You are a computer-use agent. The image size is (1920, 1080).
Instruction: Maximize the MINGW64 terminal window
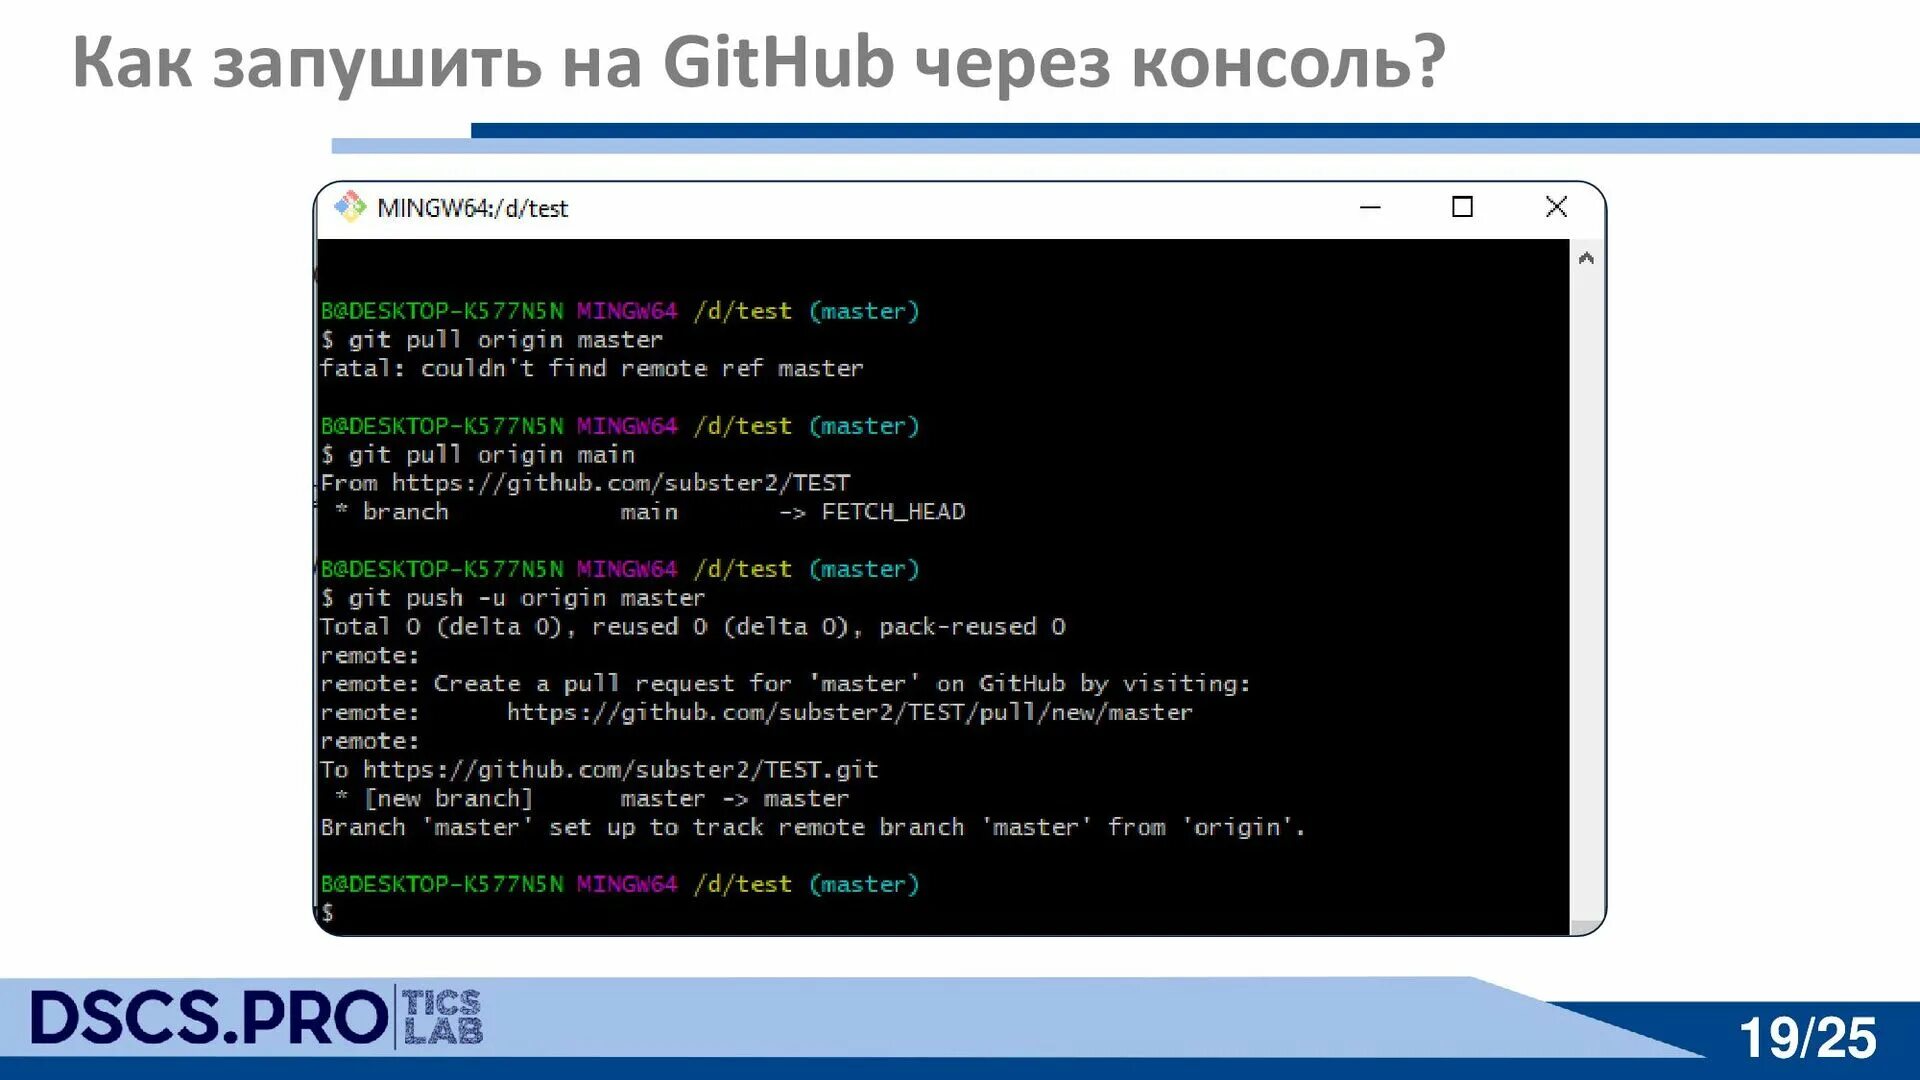point(1462,207)
